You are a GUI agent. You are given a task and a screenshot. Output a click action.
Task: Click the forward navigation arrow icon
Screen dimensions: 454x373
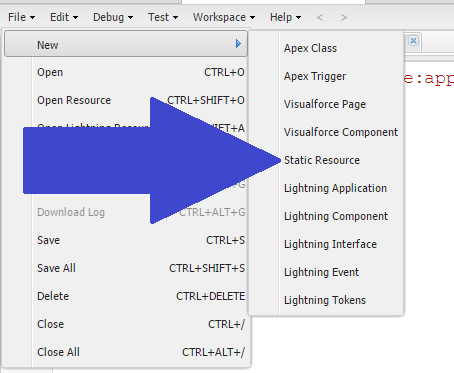pos(344,17)
